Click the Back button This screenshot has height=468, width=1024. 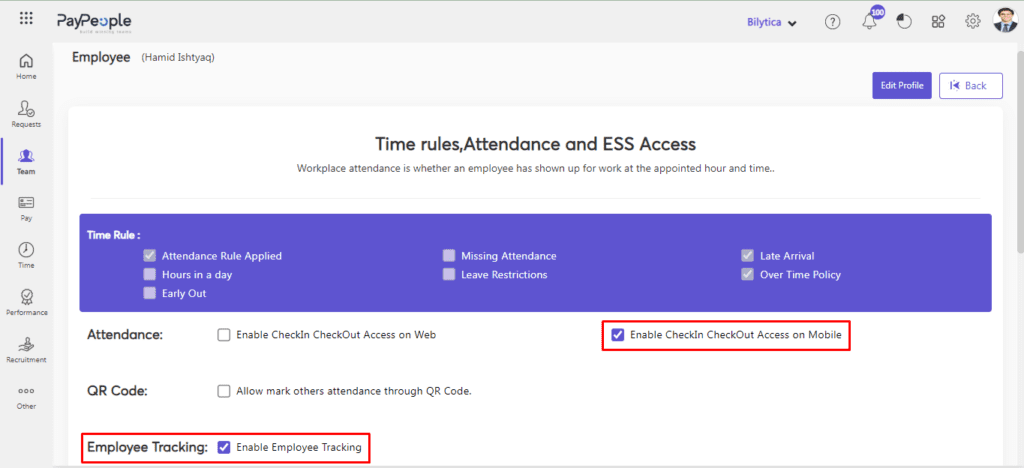tap(970, 85)
